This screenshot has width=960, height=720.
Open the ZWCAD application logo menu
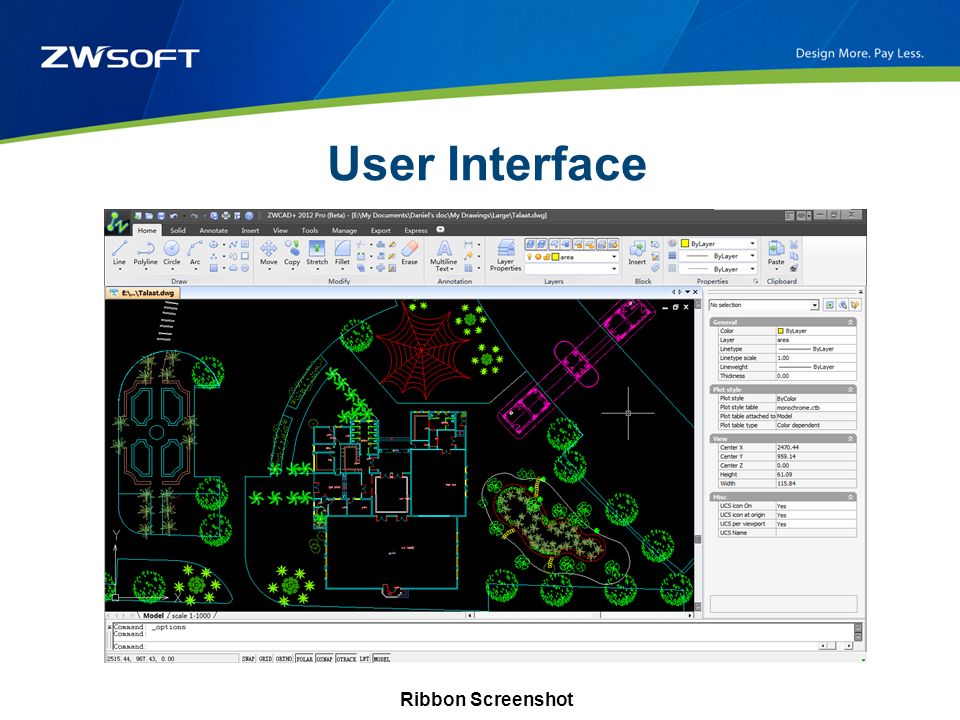[117, 223]
